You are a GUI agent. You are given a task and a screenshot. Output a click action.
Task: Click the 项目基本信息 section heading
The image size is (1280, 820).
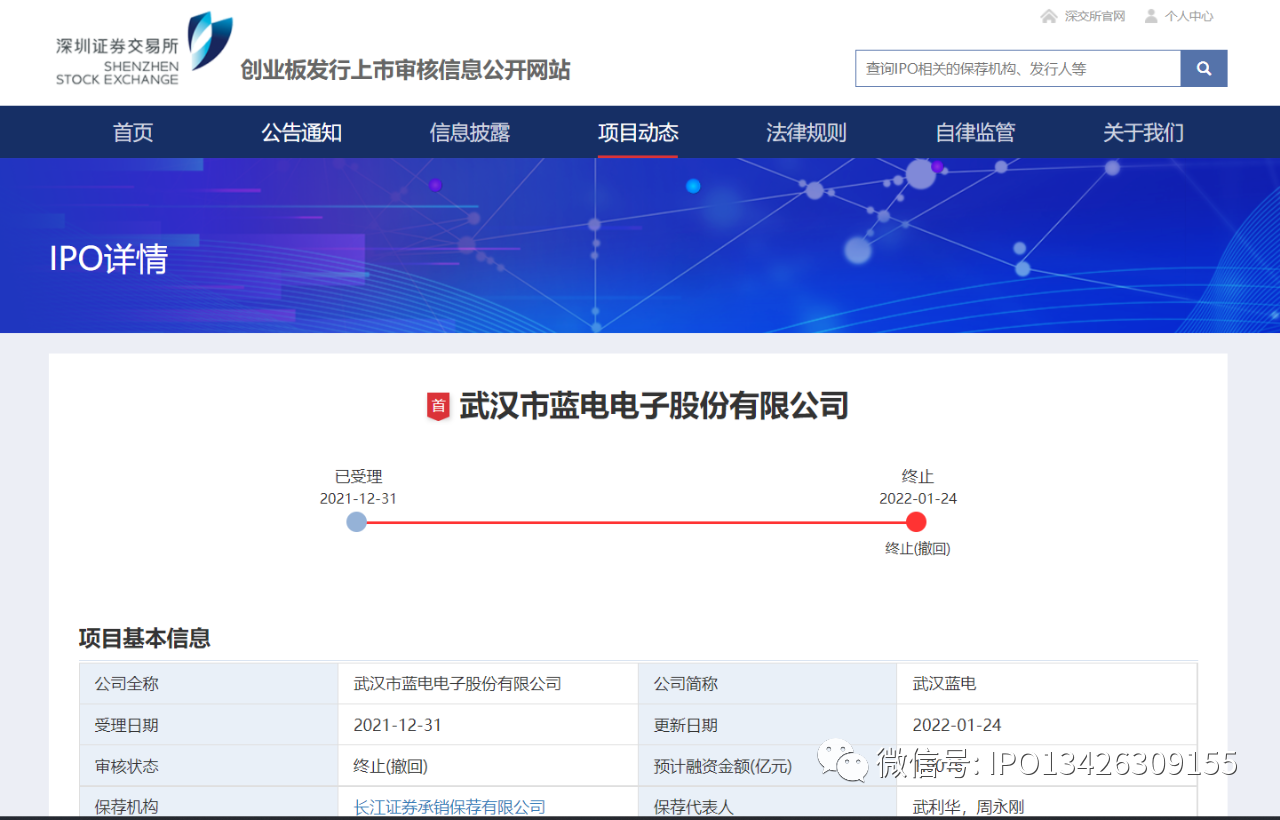[x=144, y=638]
